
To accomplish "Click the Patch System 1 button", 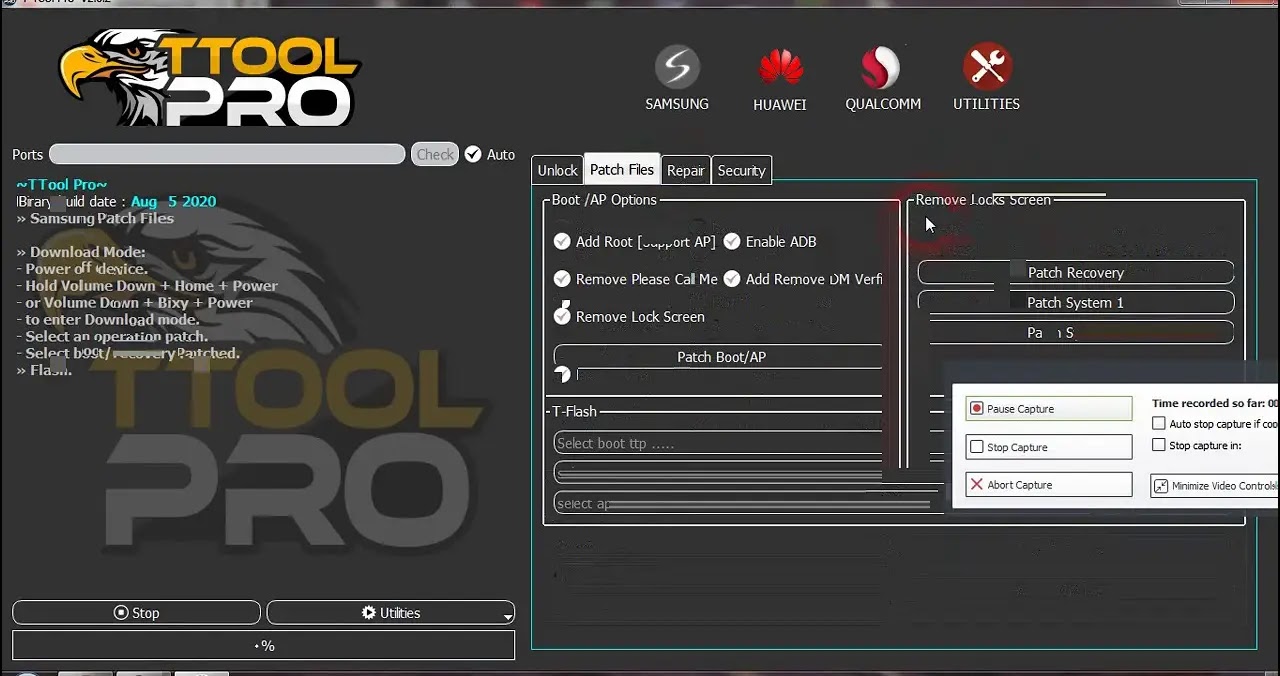I will (x=1075, y=302).
